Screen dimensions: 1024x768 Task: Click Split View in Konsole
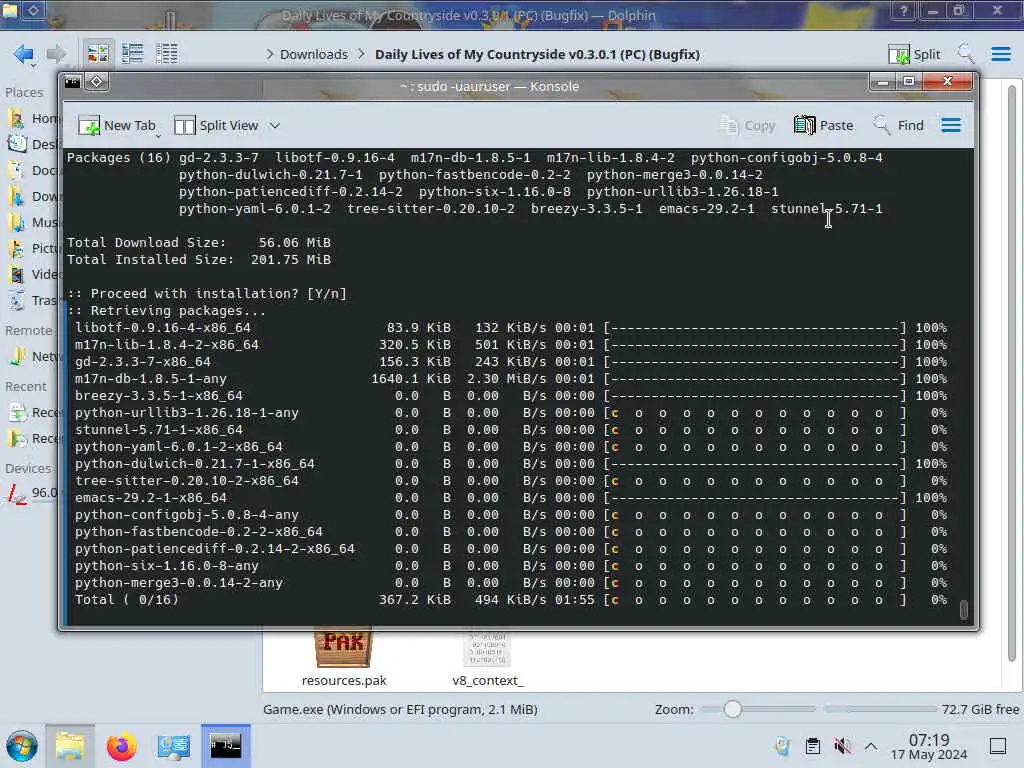tap(216, 125)
